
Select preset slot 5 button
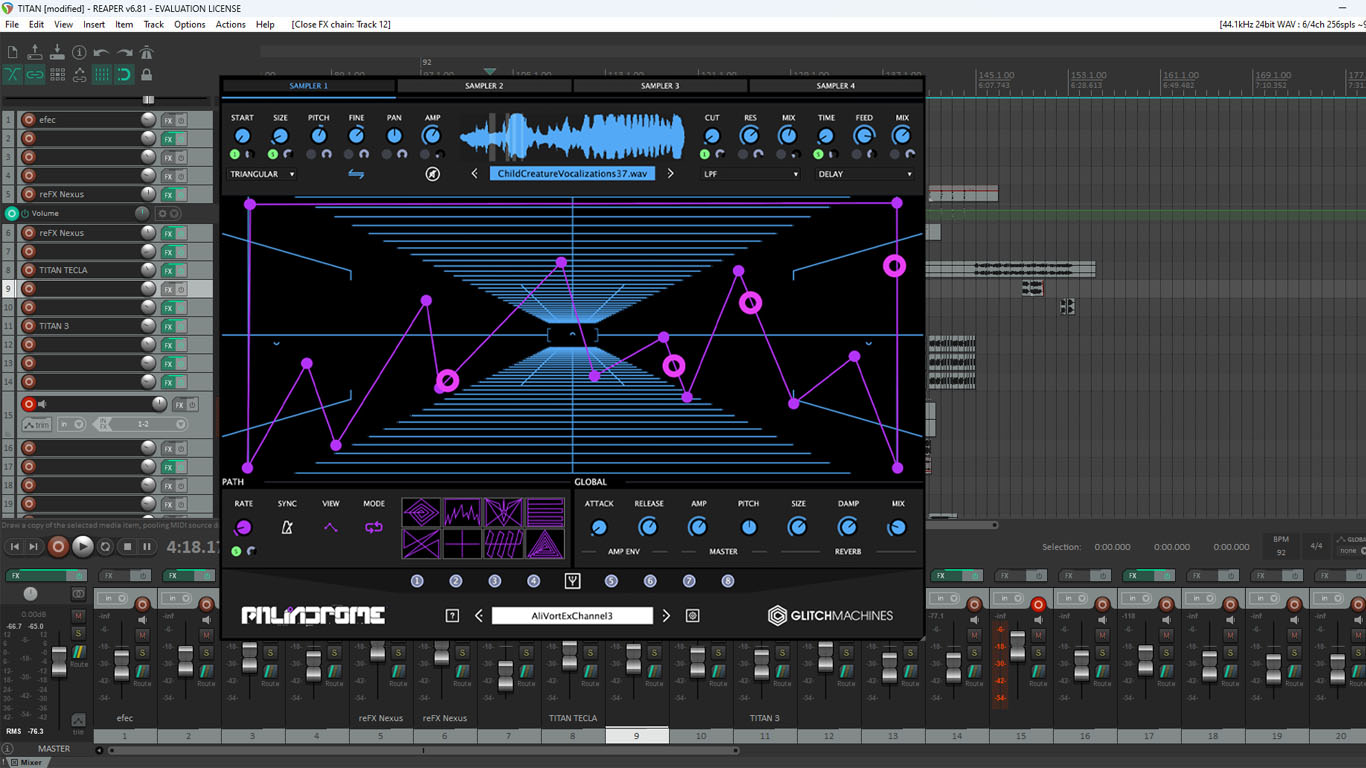611,581
